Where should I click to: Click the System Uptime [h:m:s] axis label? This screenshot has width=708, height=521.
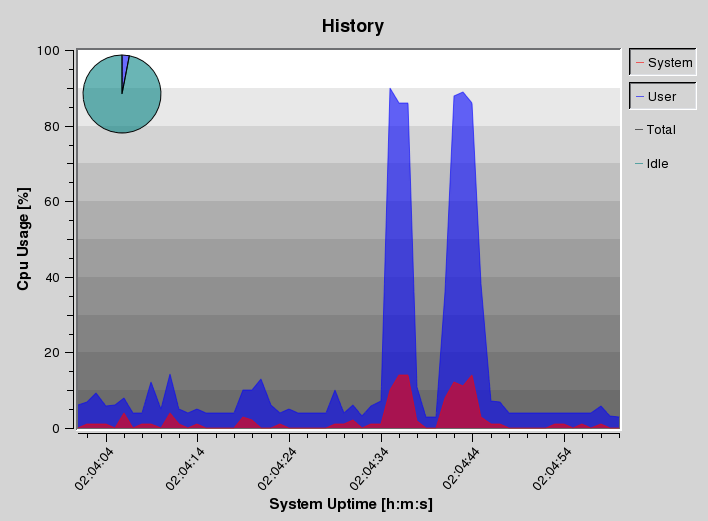click(x=350, y=504)
